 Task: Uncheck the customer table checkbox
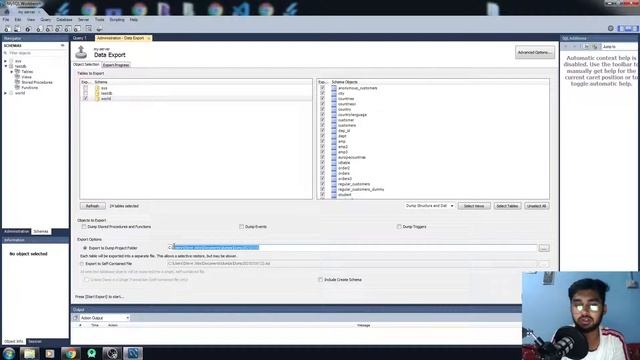[x=322, y=120]
